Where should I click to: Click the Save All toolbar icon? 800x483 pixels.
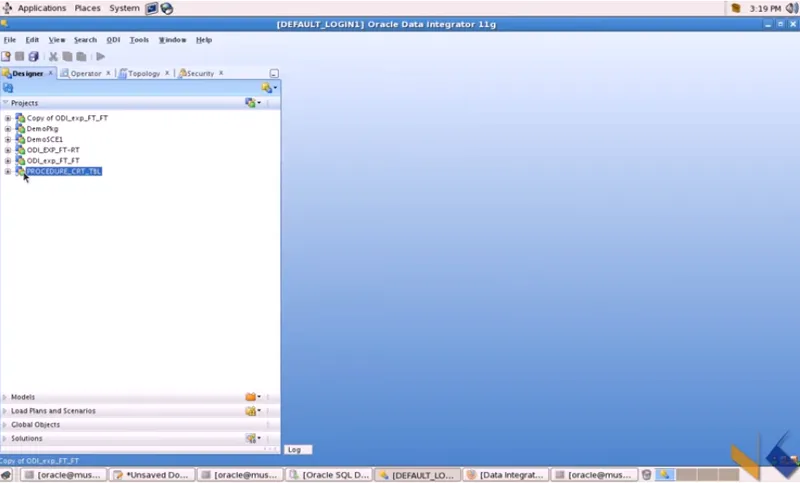tap(34, 57)
